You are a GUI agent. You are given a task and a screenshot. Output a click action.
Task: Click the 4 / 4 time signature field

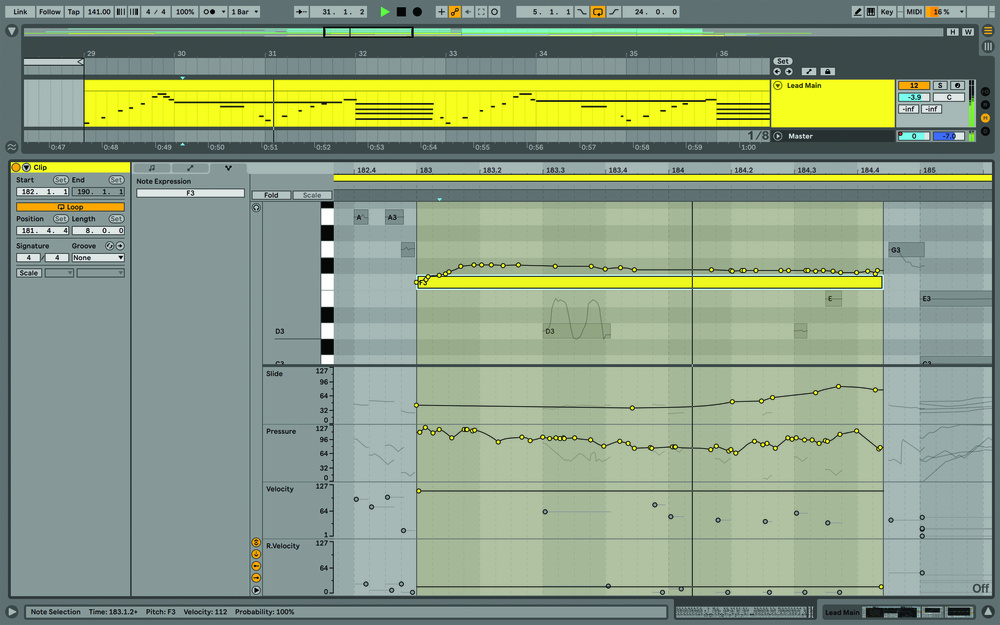(x=156, y=11)
